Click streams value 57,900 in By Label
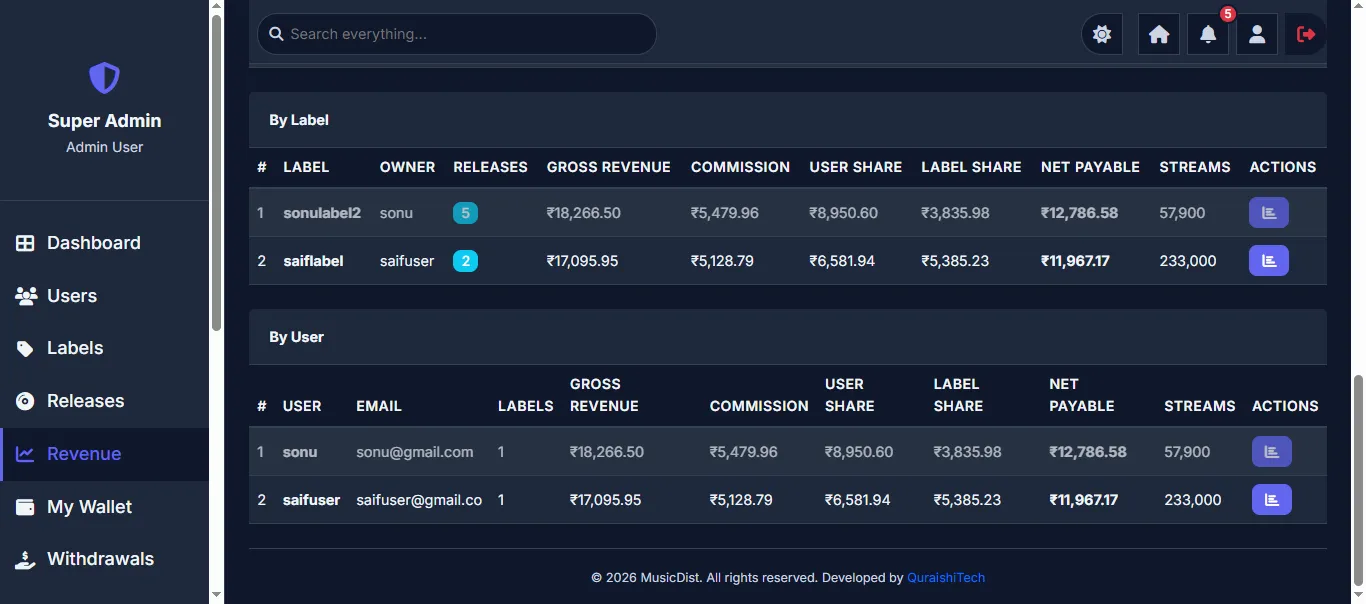Image resolution: width=1366 pixels, height=604 pixels. click(x=1182, y=213)
